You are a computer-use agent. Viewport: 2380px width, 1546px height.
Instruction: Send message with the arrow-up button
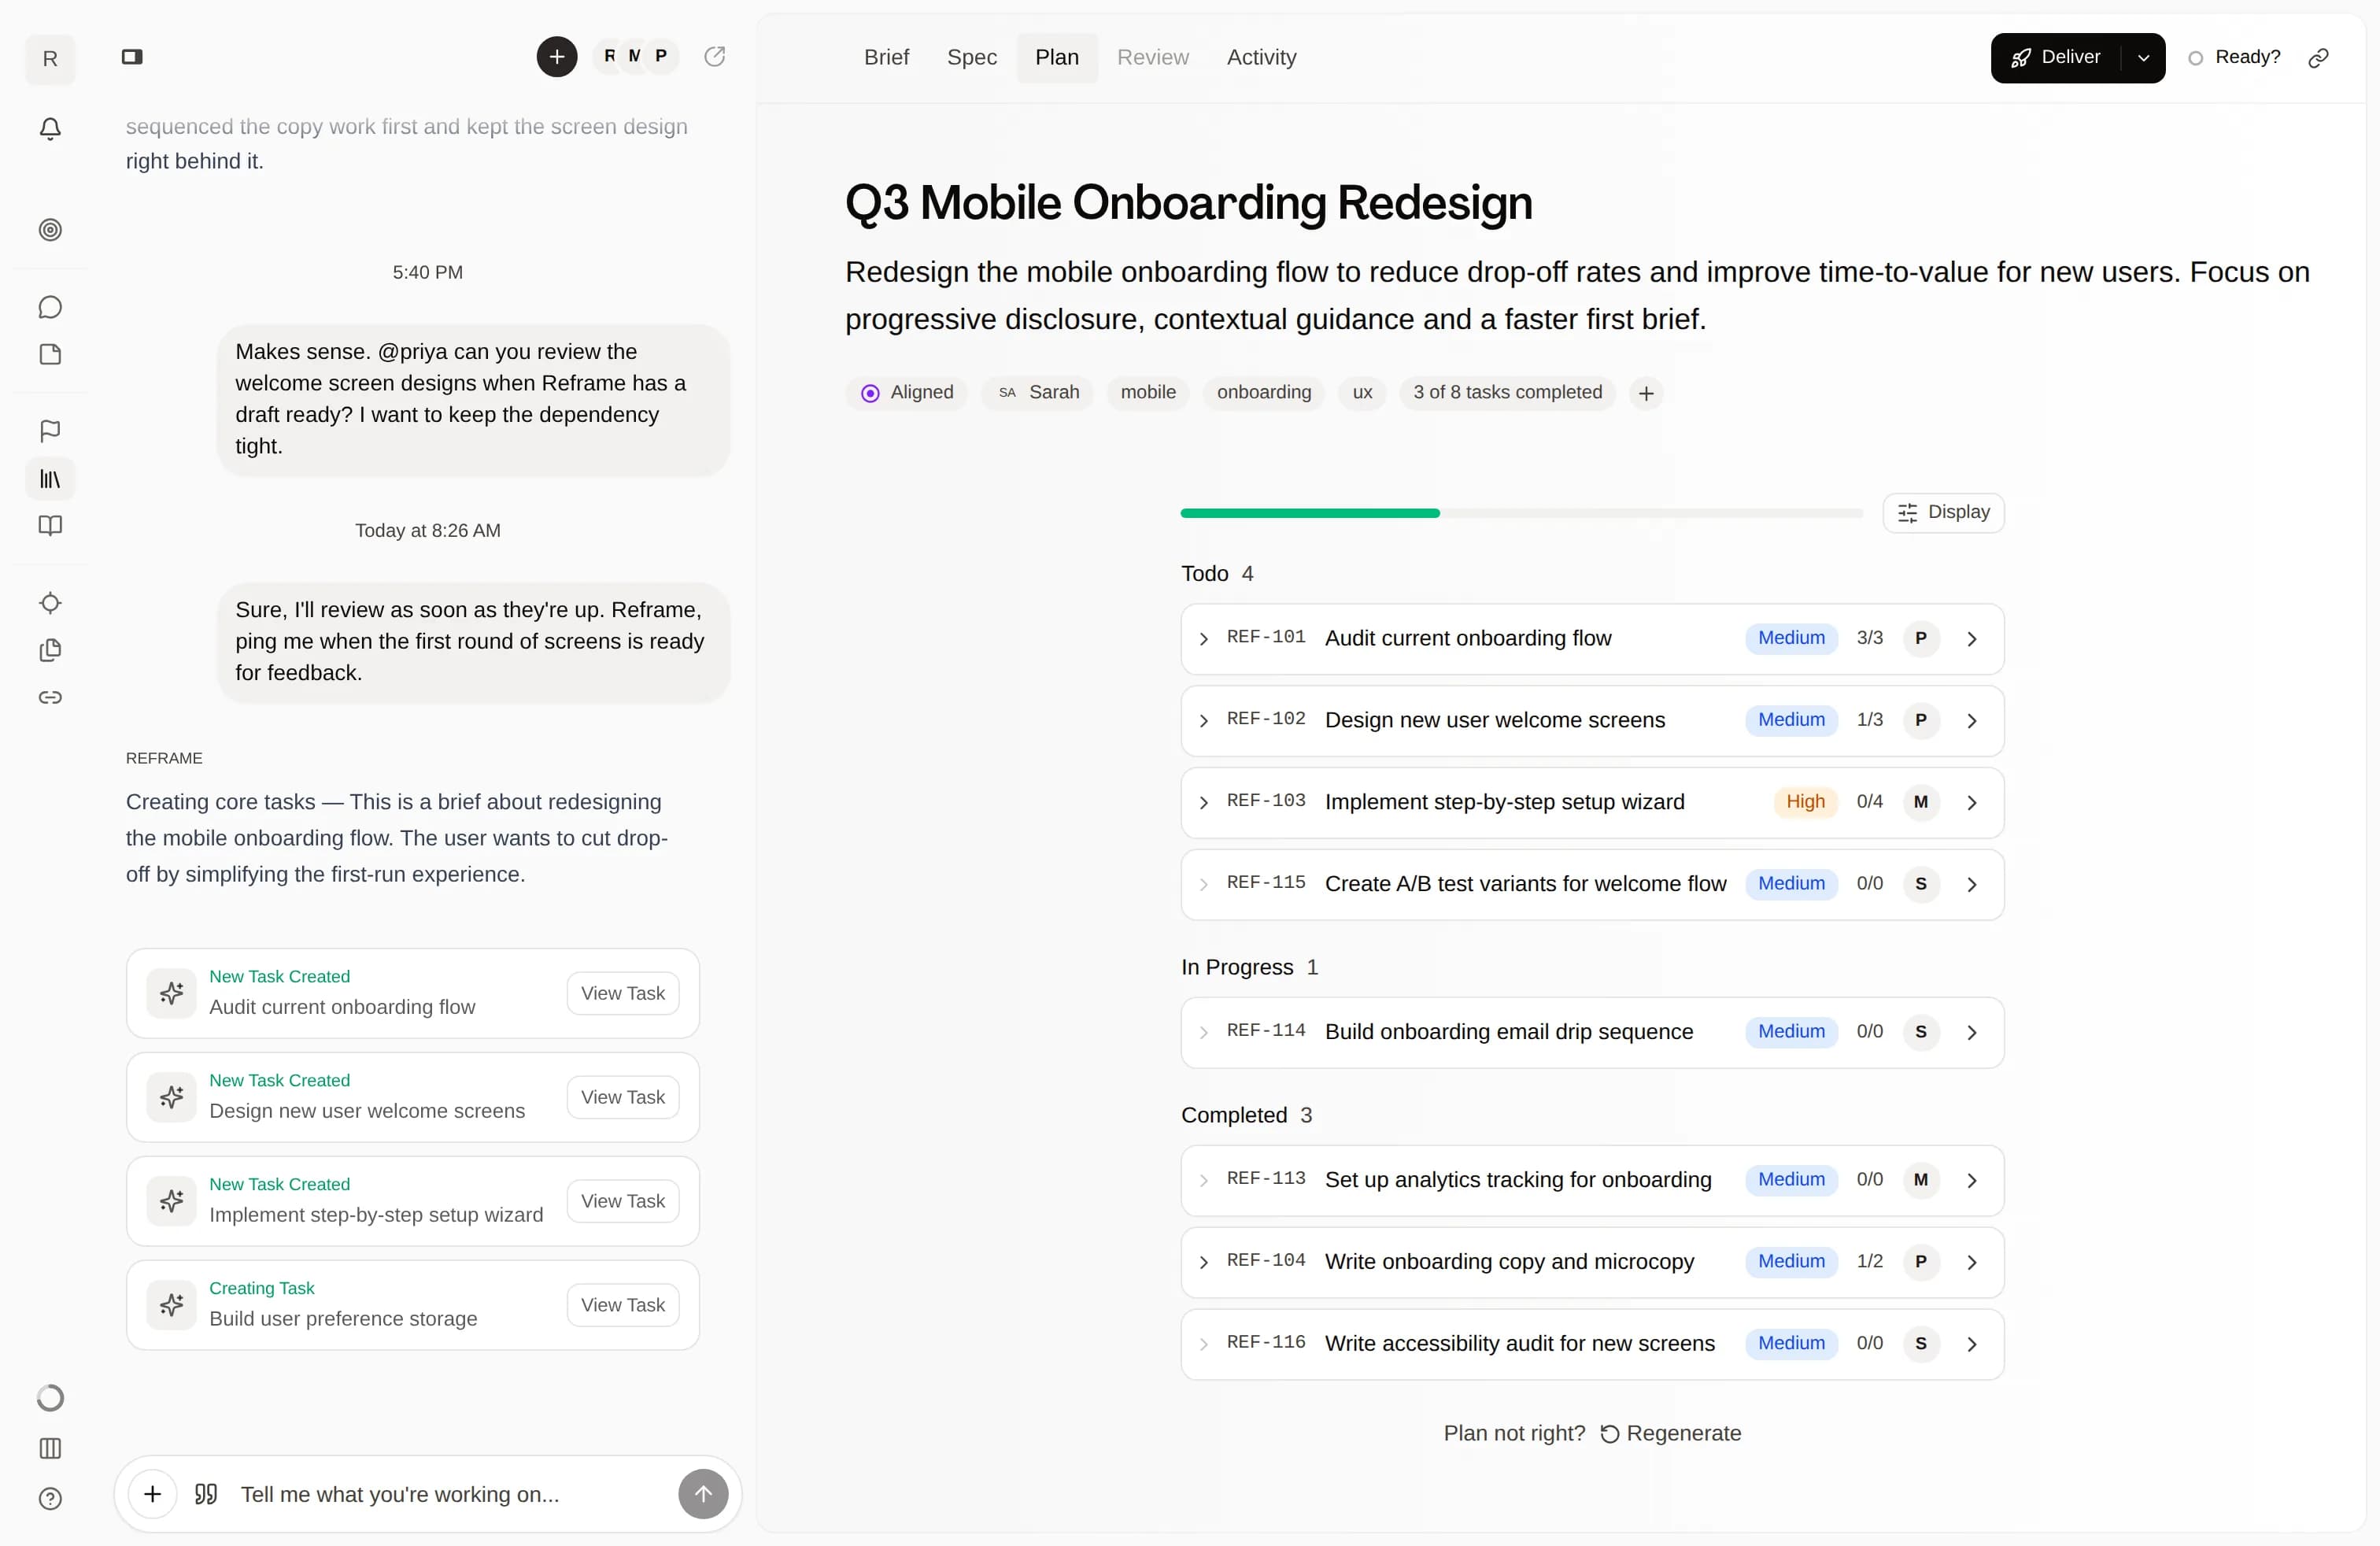(x=703, y=1494)
